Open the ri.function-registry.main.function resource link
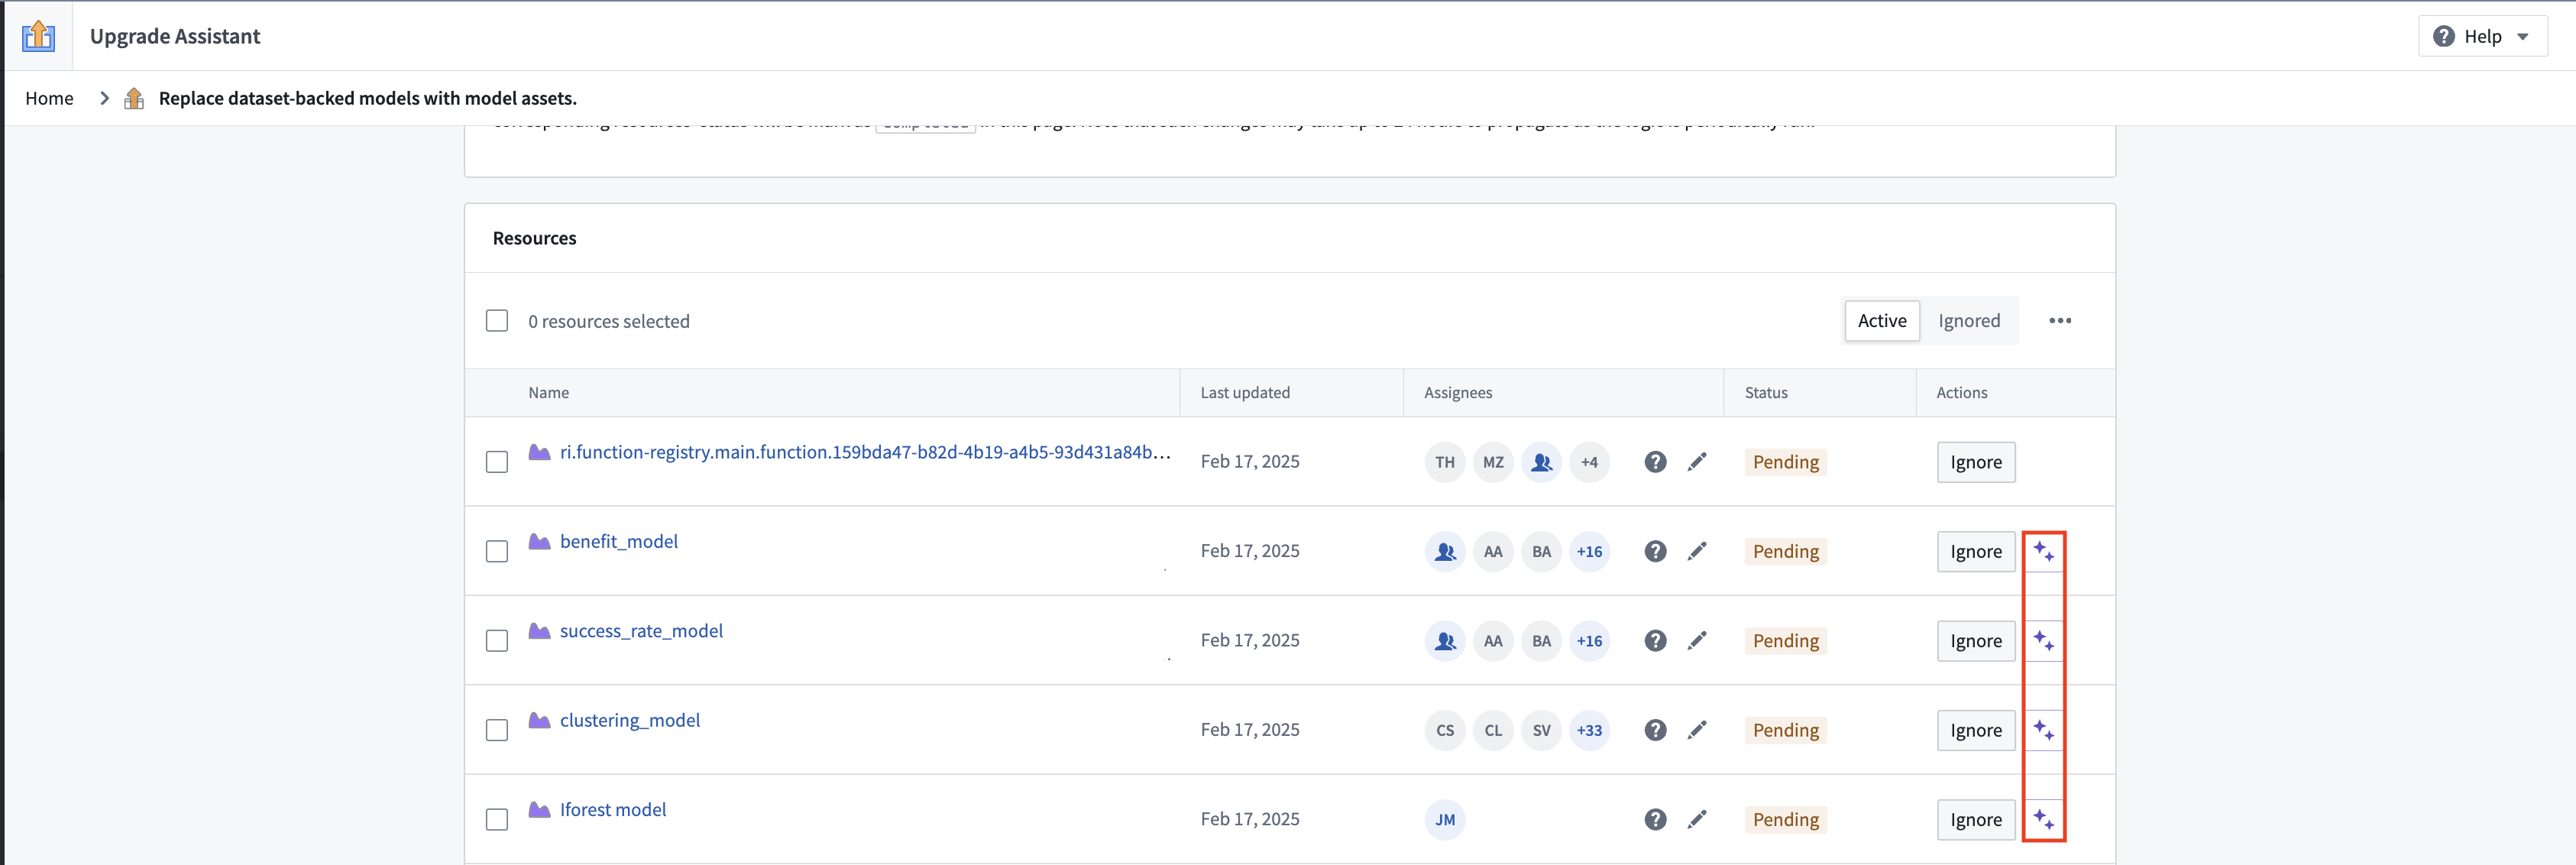 [x=865, y=452]
